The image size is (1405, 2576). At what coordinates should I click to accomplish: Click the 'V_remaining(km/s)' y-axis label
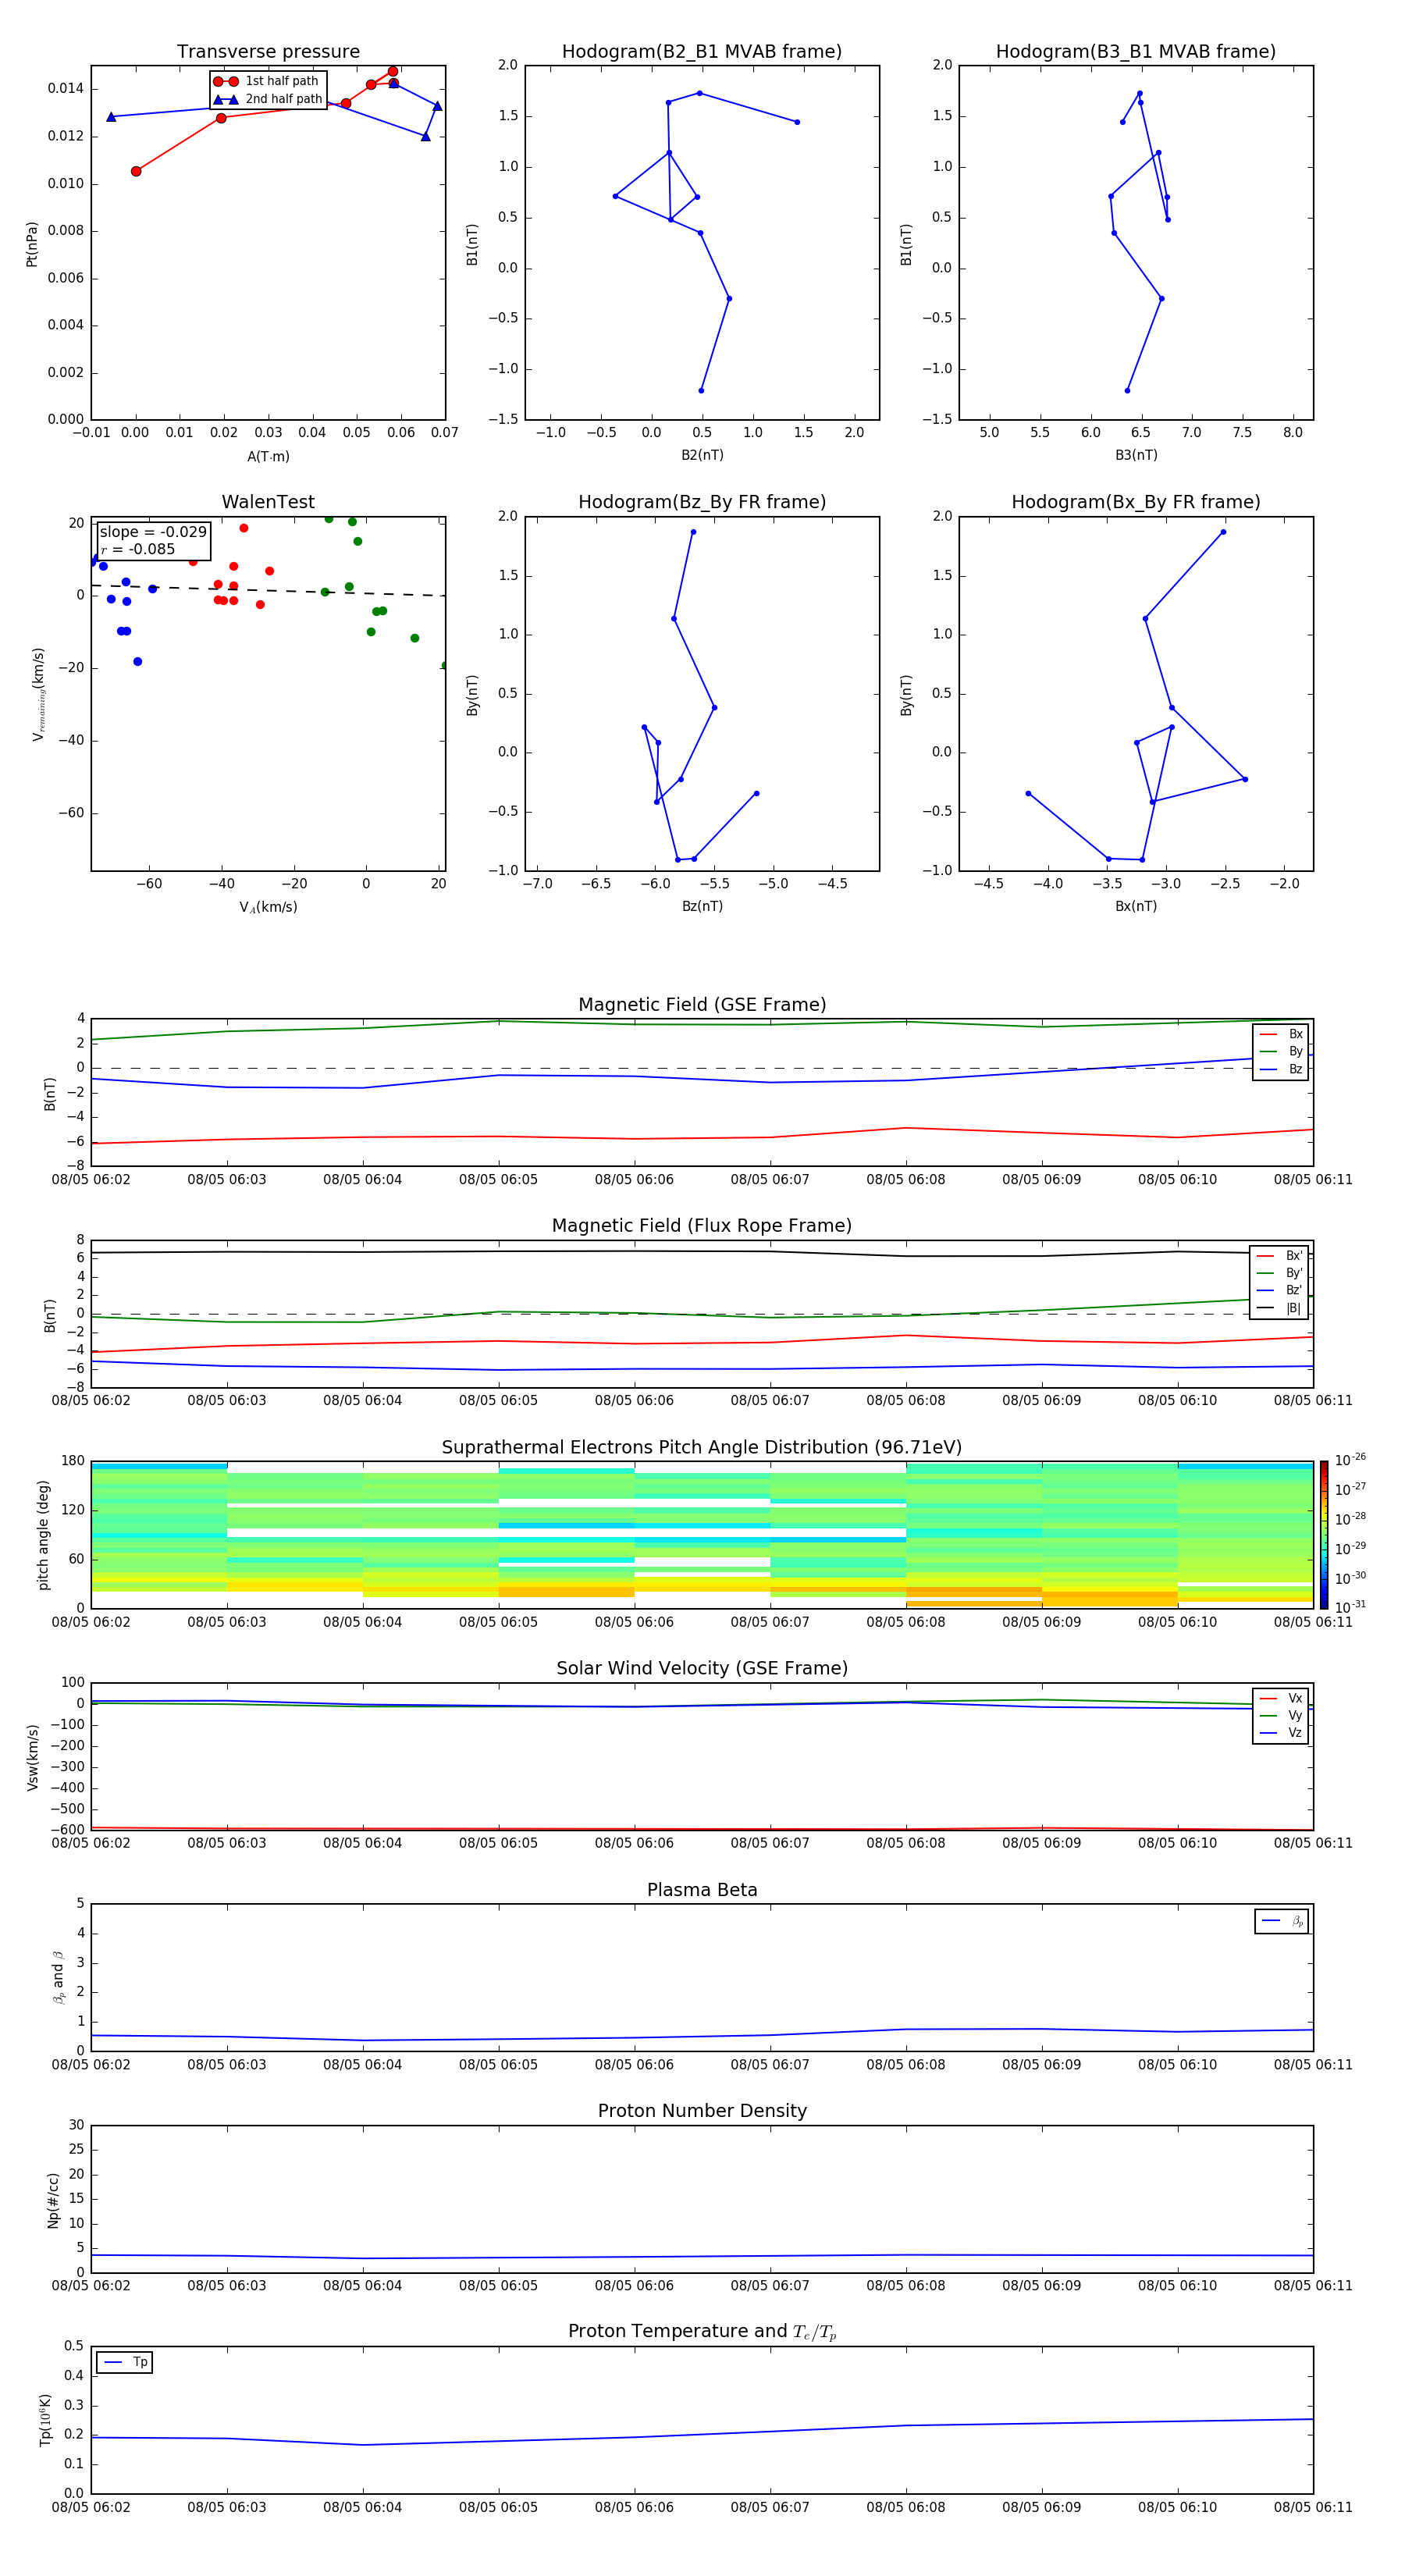coord(38,694)
